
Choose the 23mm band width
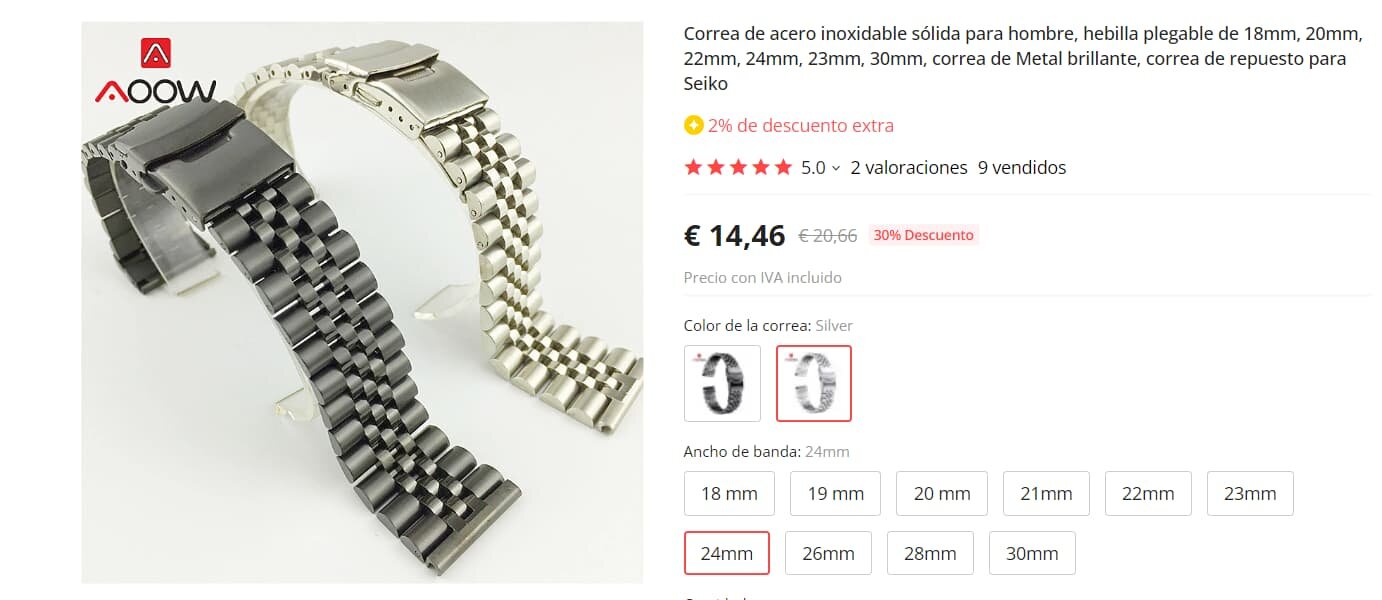[1250, 493]
